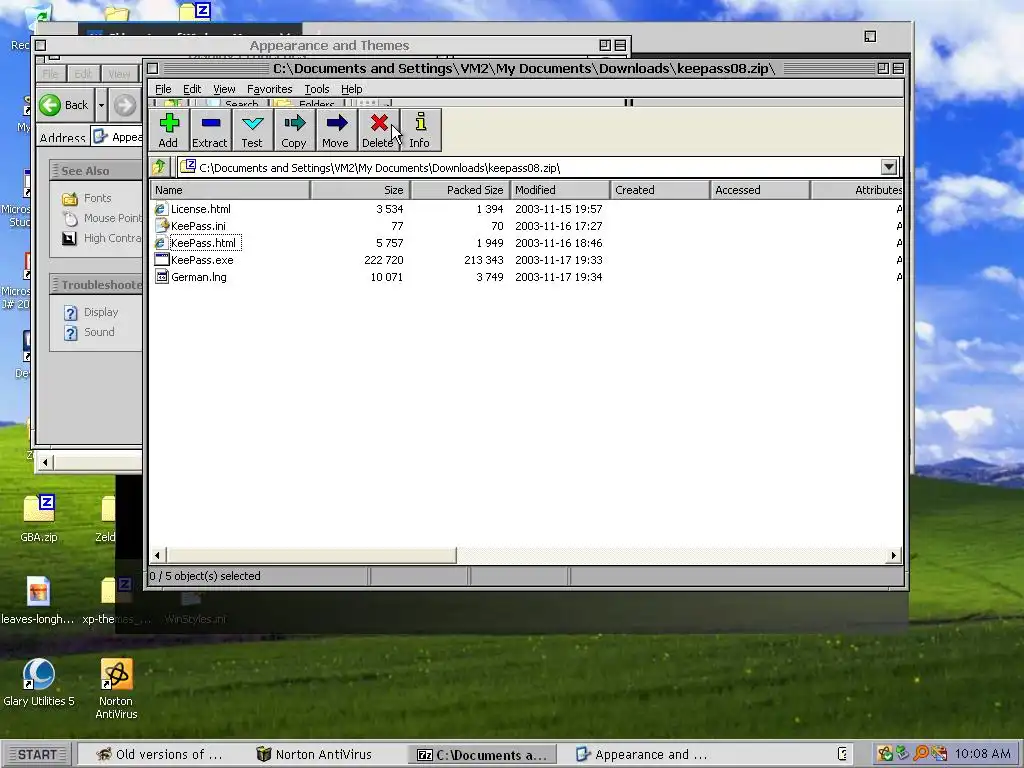Sort by the Modified column header
The width and height of the screenshot is (1024, 768).
point(560,190)
